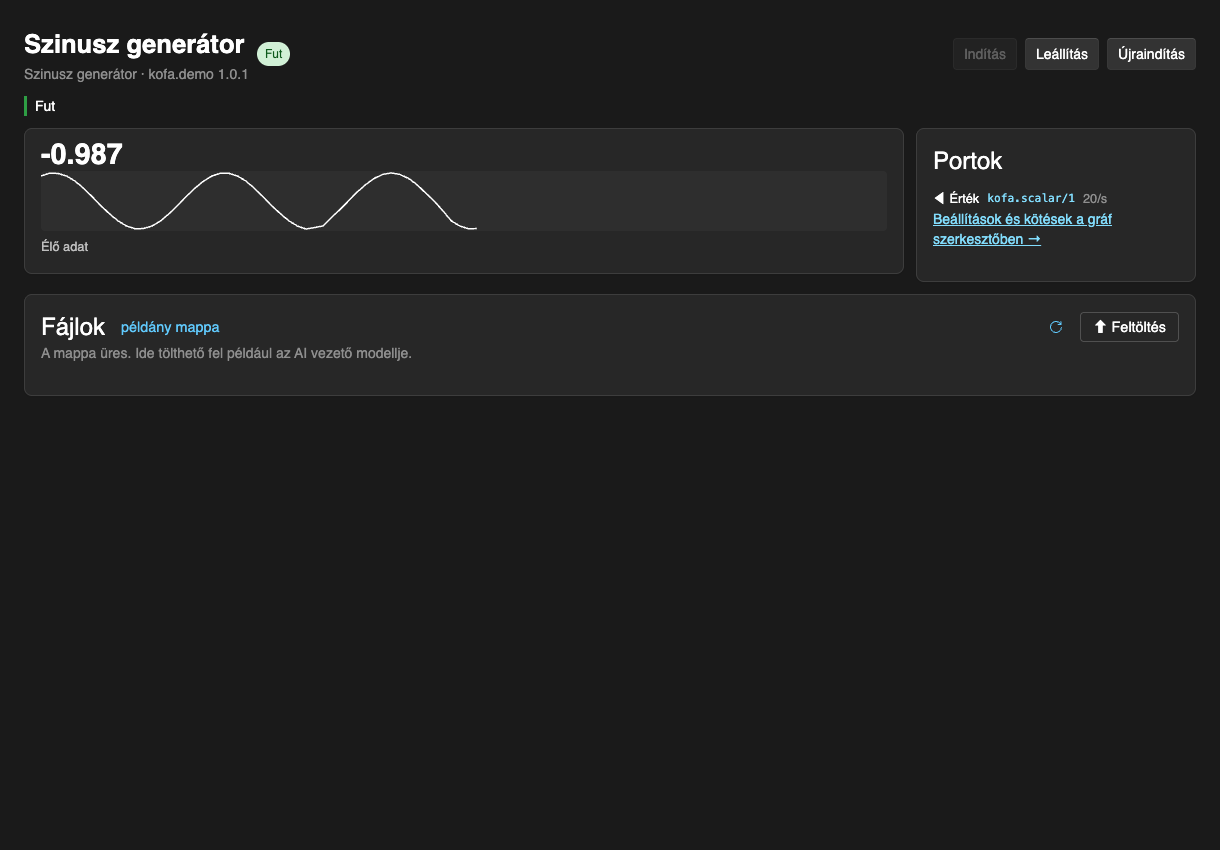Click the Szinusz generátor page title
The height and width of the screenshot is (850, 1220).
134,44
